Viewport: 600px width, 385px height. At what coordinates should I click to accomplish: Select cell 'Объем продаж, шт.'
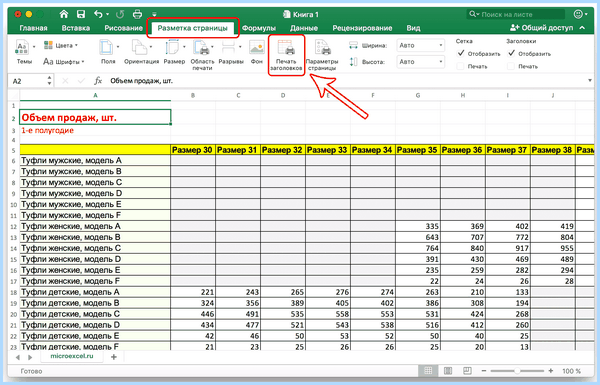(x=95, y=117)
